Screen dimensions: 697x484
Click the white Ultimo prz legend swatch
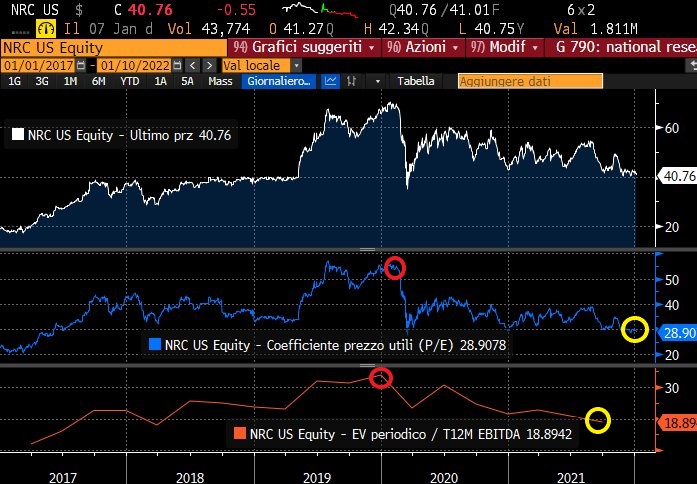pos(17,134)
